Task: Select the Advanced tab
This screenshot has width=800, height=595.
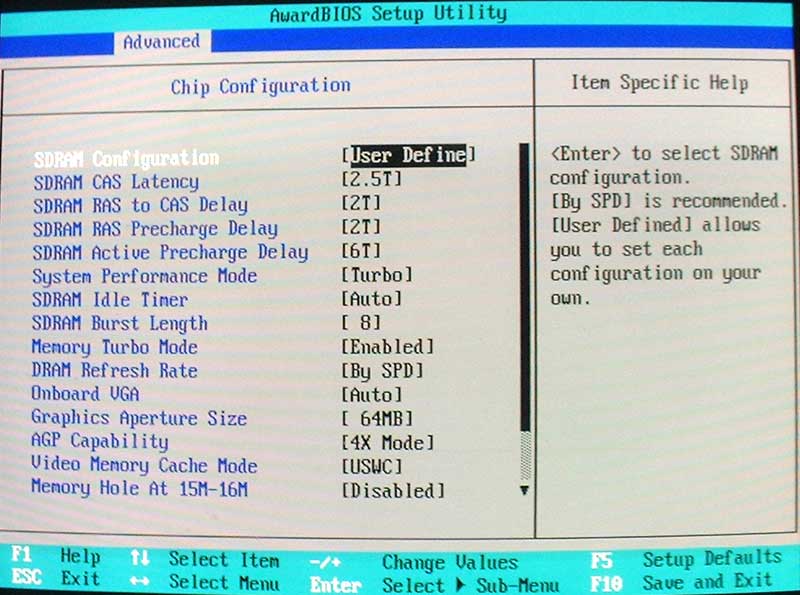Action: [162, 42]
